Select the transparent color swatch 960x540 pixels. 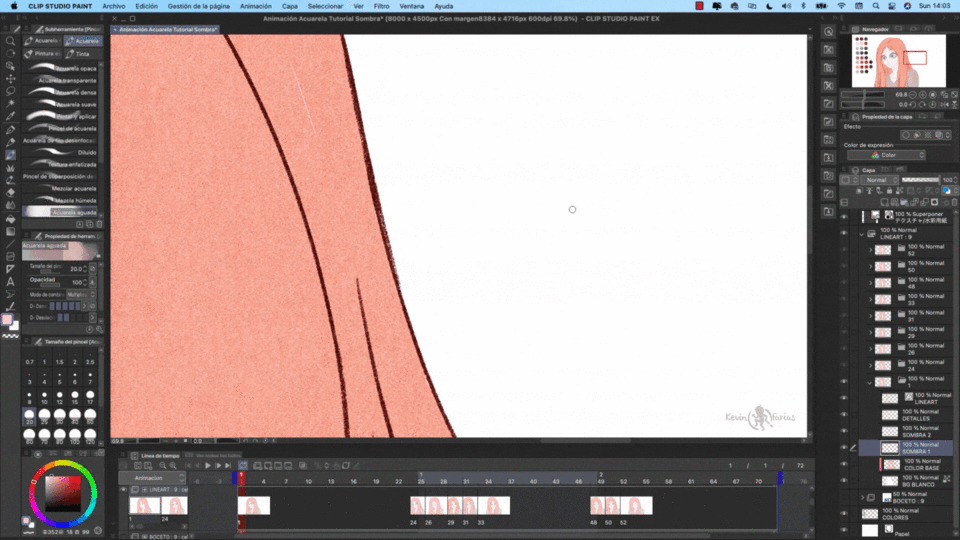pyautogui.click(x=10, y=336)
